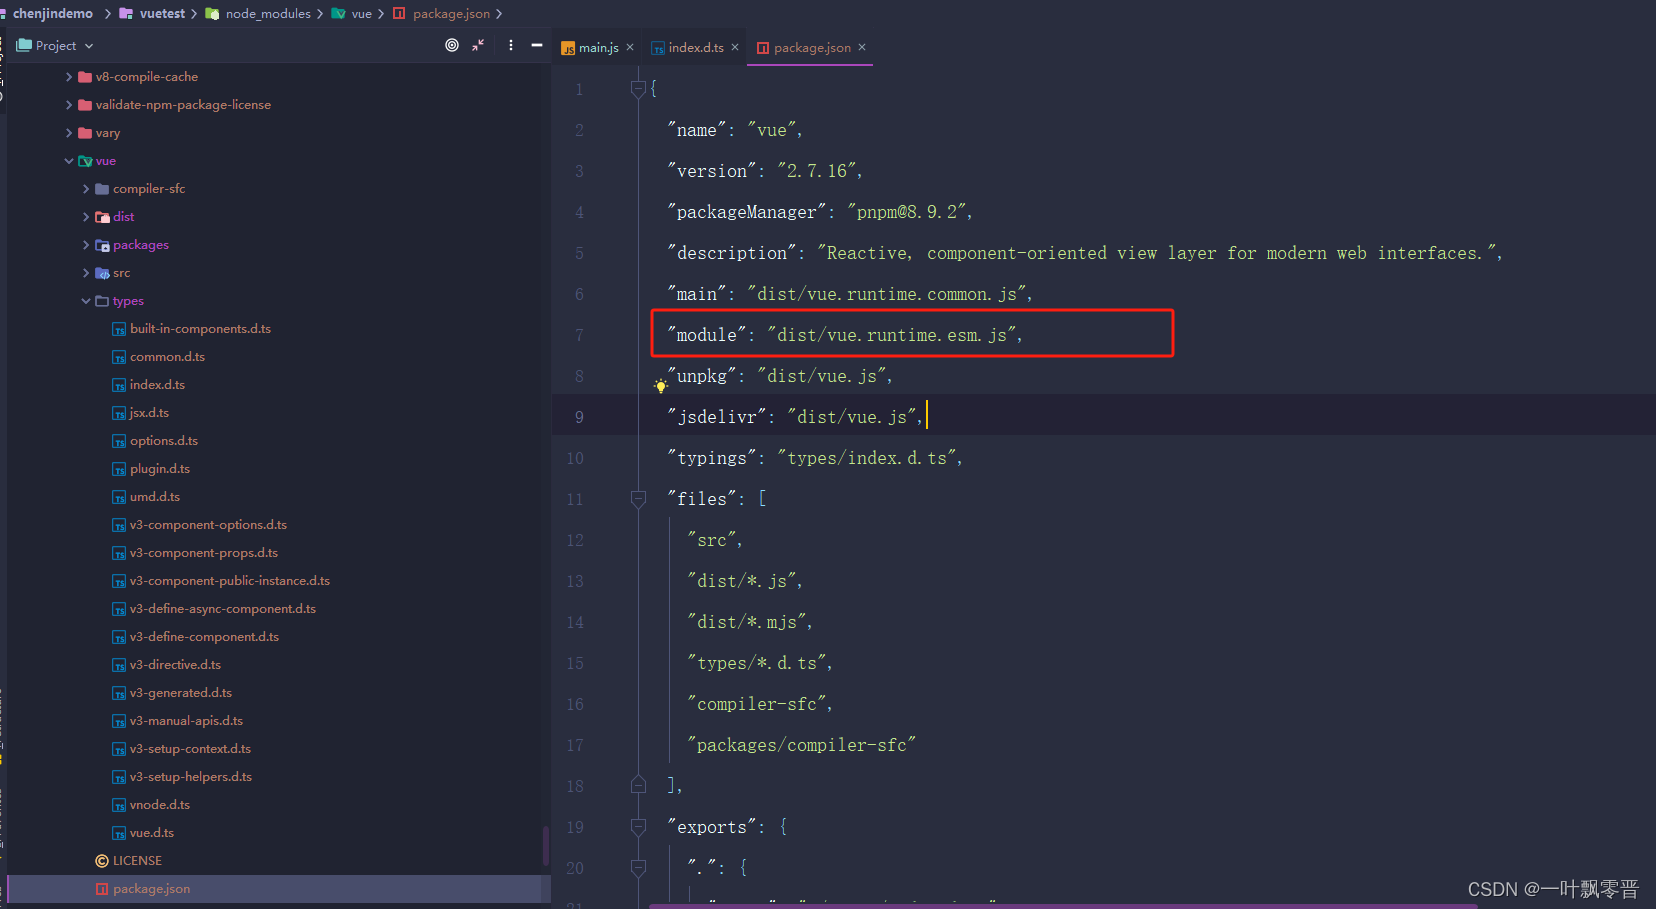Switch to the main.js editor tab
The image size is (1656, 909).
coord(599,47)
